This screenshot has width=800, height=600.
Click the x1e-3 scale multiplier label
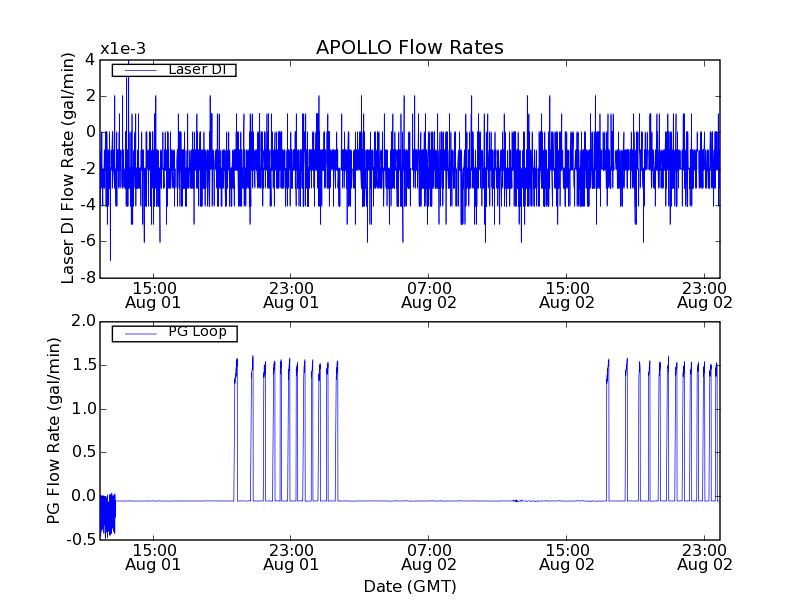[x=123, y=50]
